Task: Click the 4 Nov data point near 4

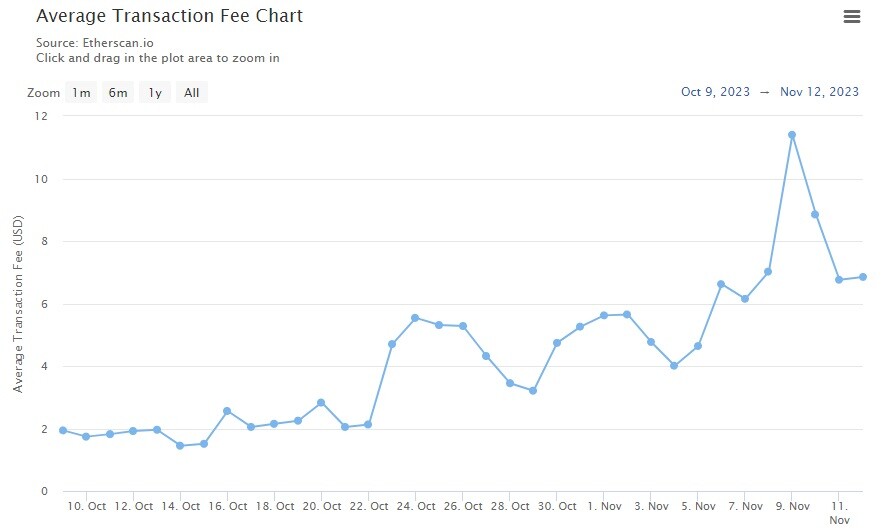Action: [674, 366]
